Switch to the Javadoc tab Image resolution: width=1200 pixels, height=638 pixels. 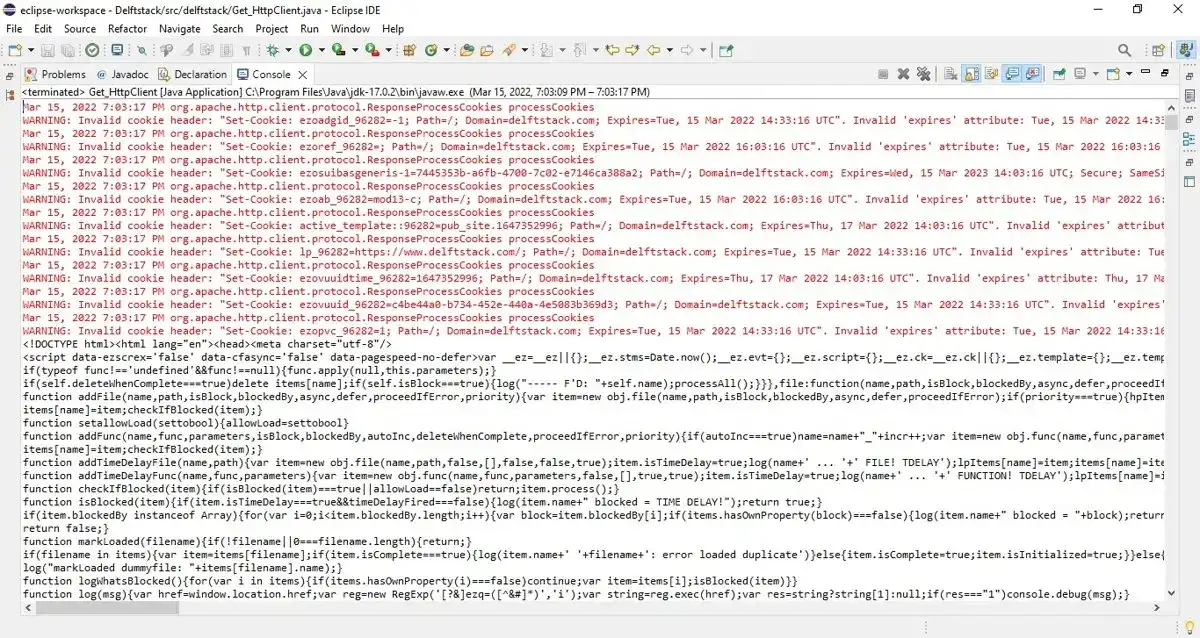click(124, 74)
